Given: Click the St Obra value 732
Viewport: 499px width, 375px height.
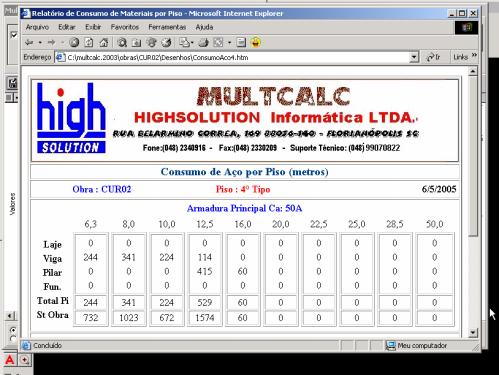Looking at the screenshot, I should click(91, 318).
